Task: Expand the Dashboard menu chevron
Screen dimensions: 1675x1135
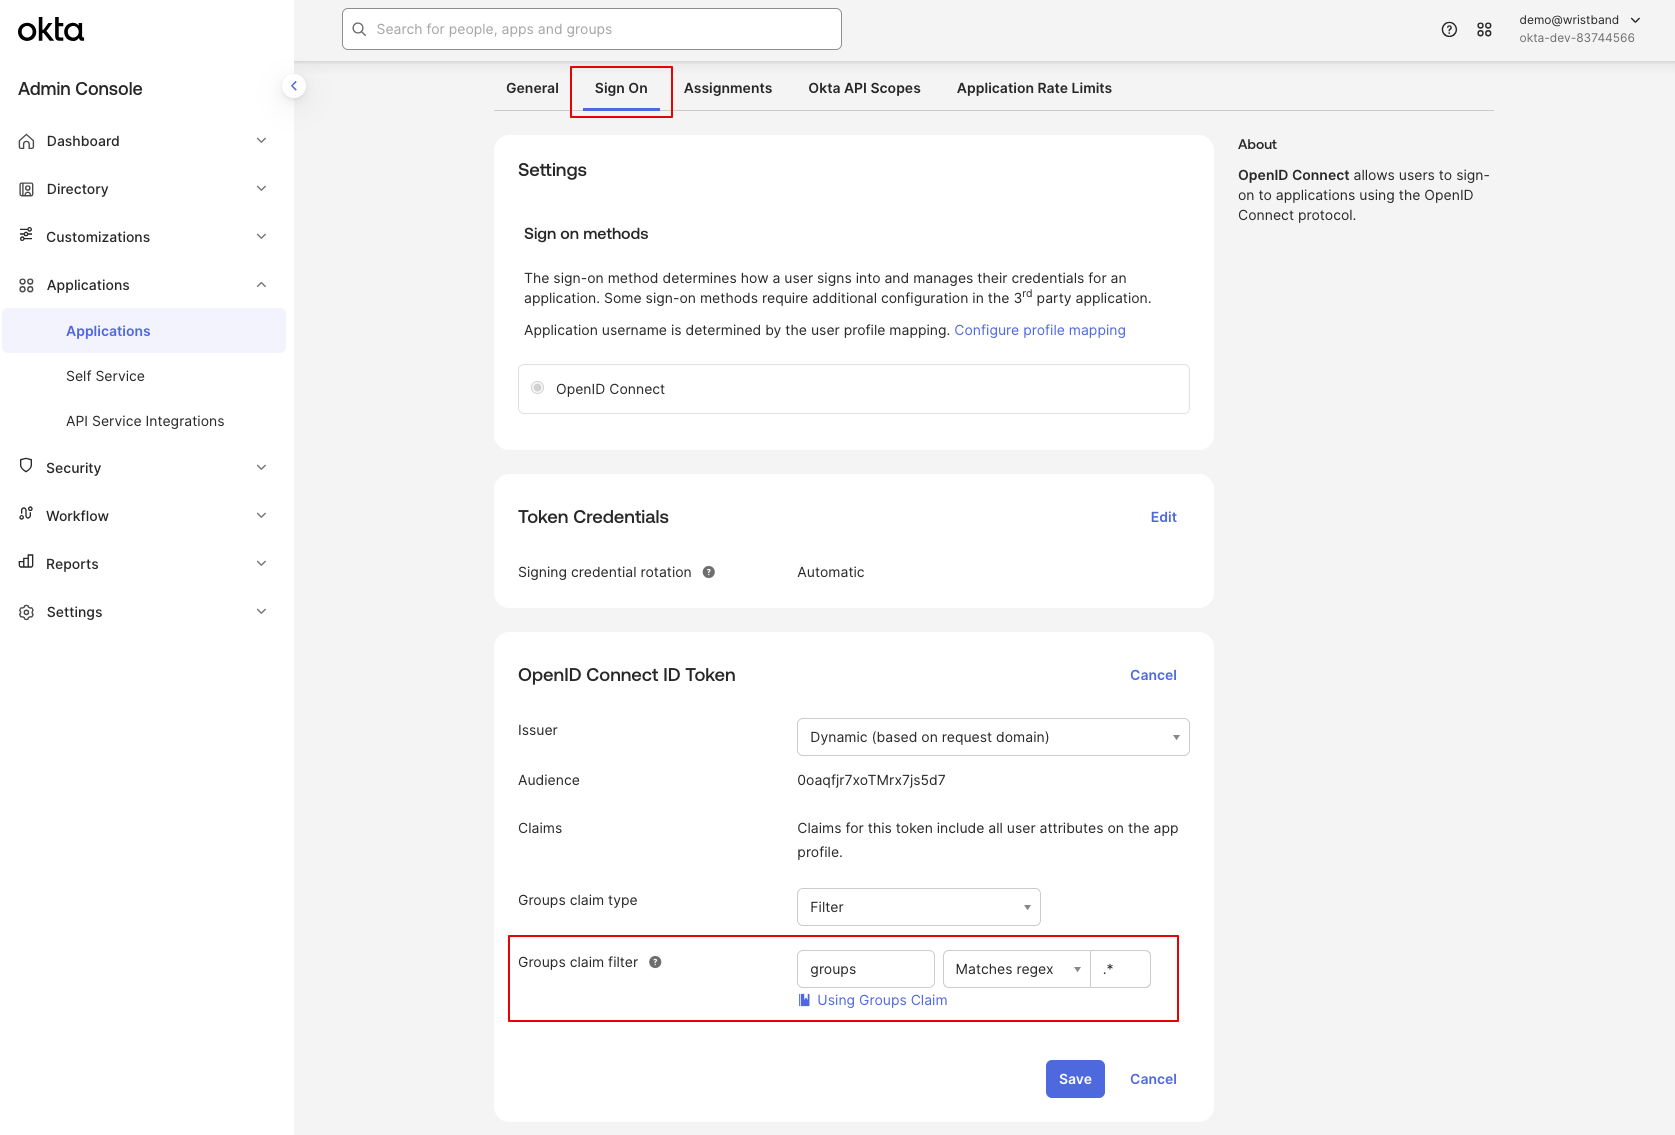Action: tap(261, 141)
